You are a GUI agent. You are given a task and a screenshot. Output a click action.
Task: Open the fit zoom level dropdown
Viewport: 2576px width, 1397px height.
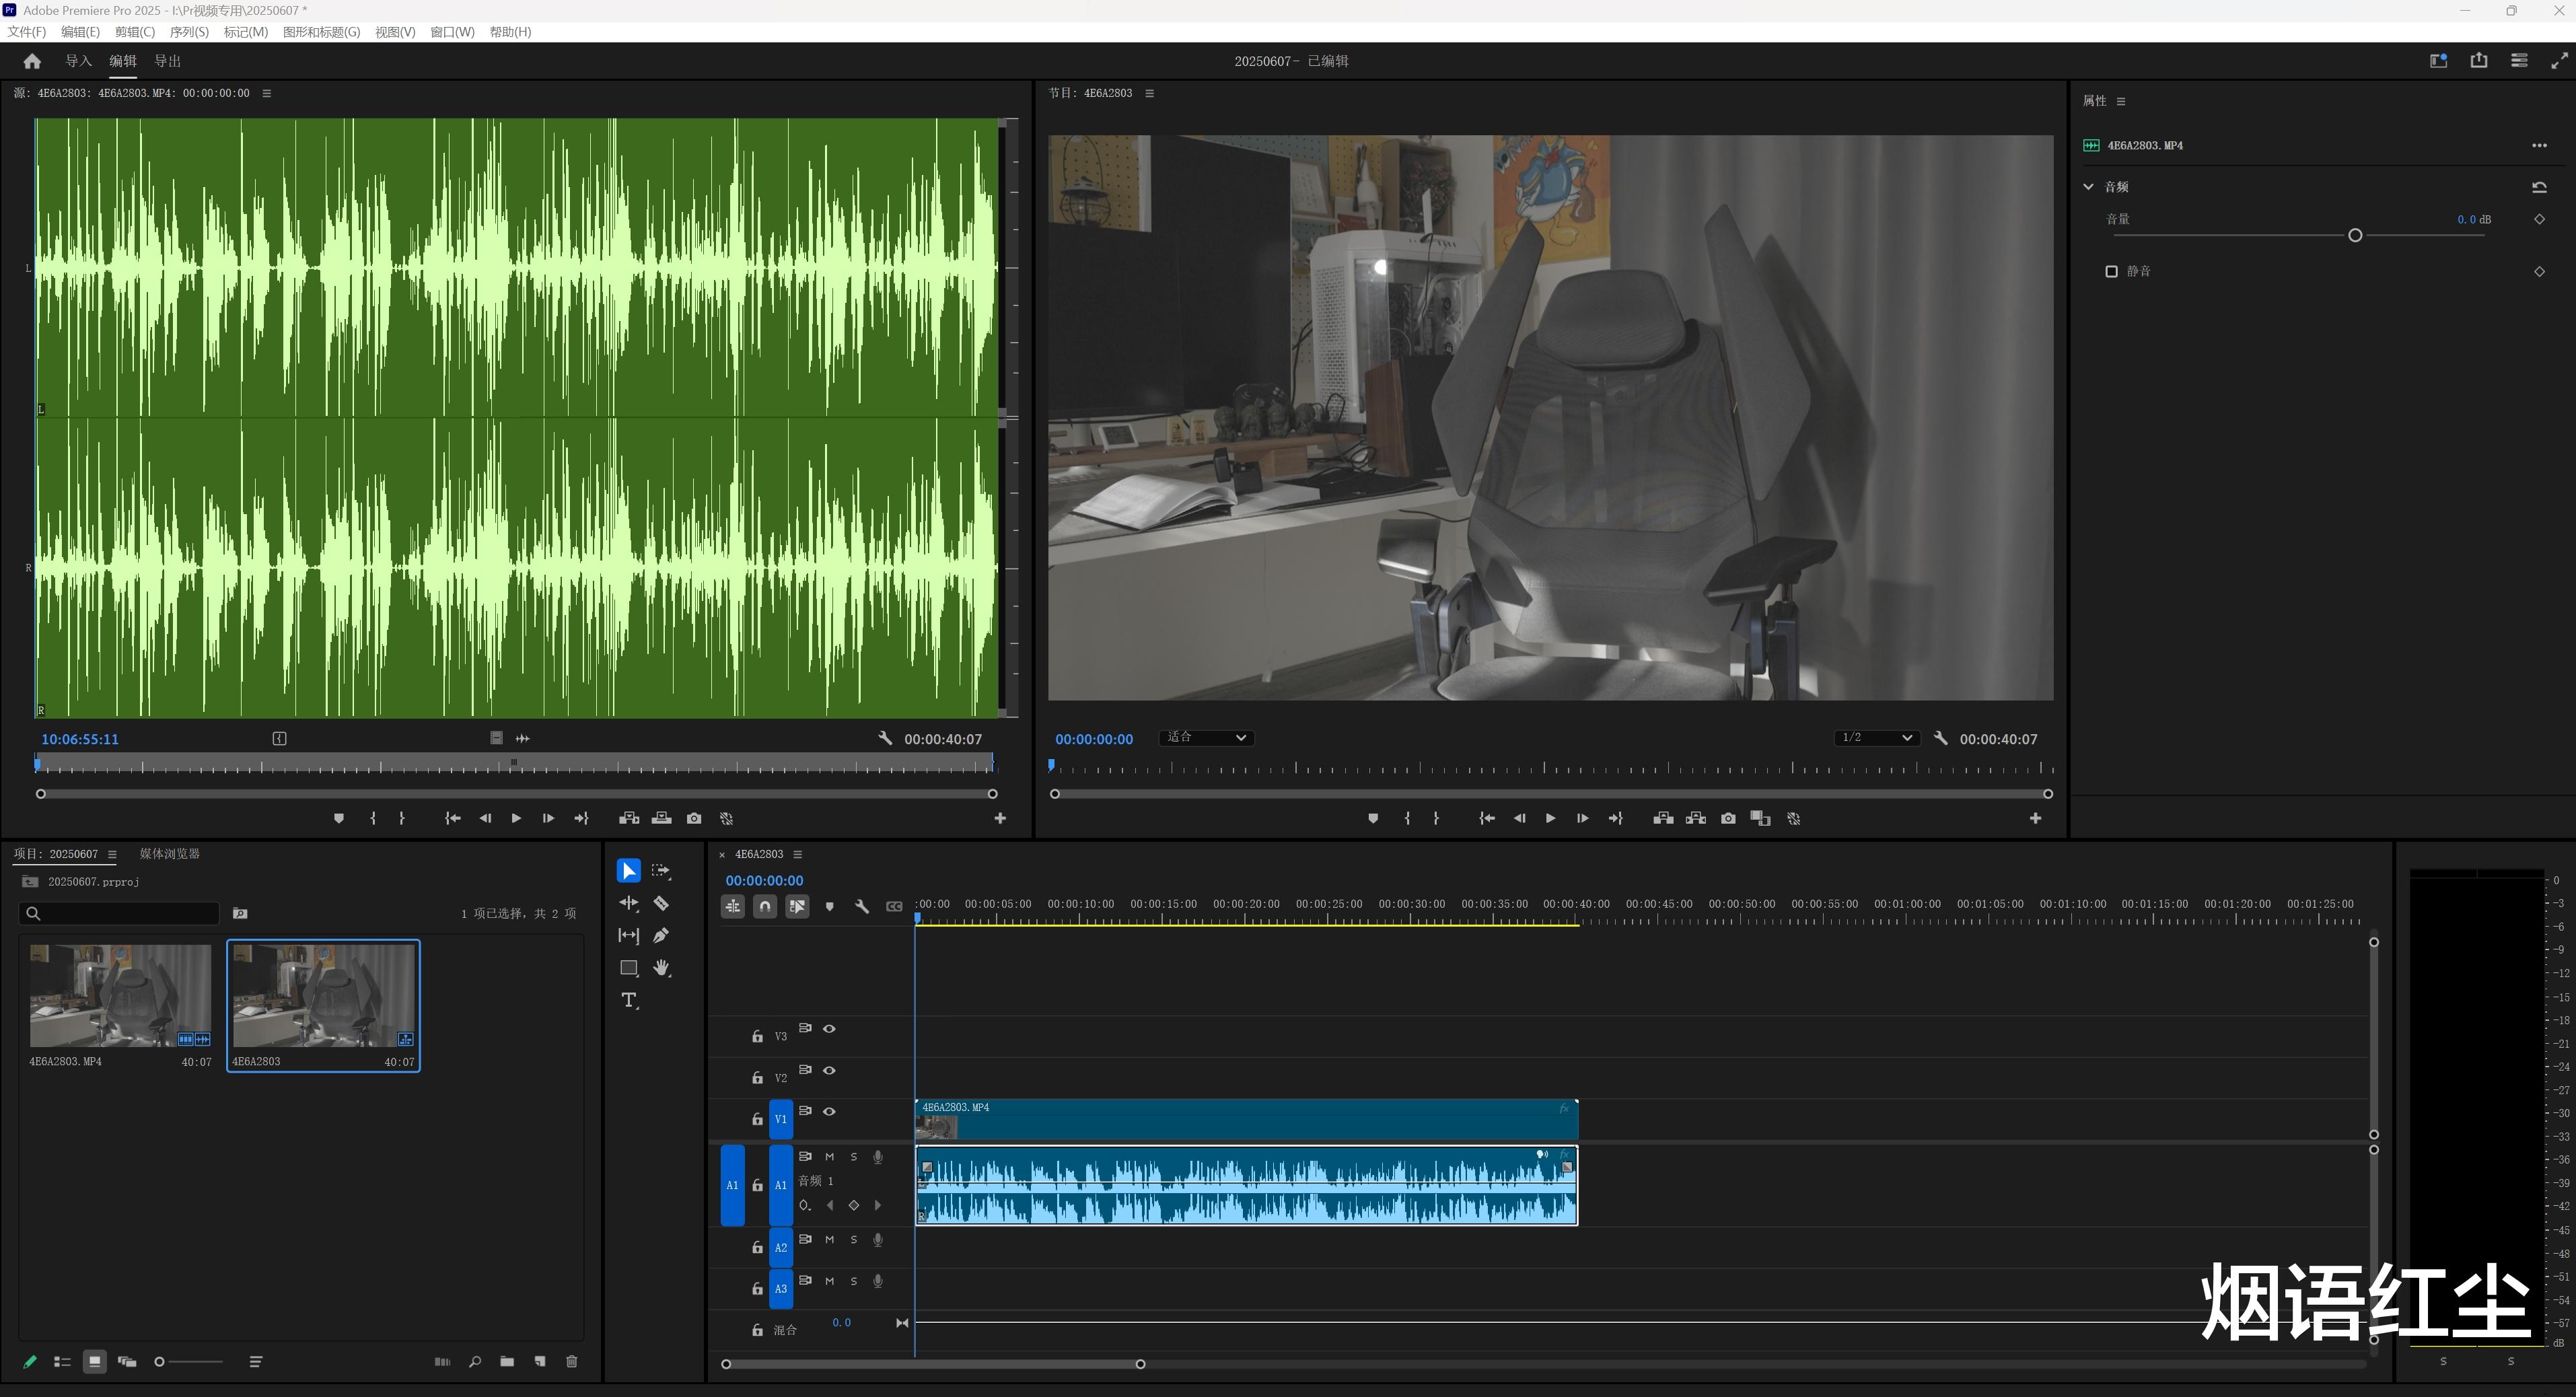pos(1207,738)
